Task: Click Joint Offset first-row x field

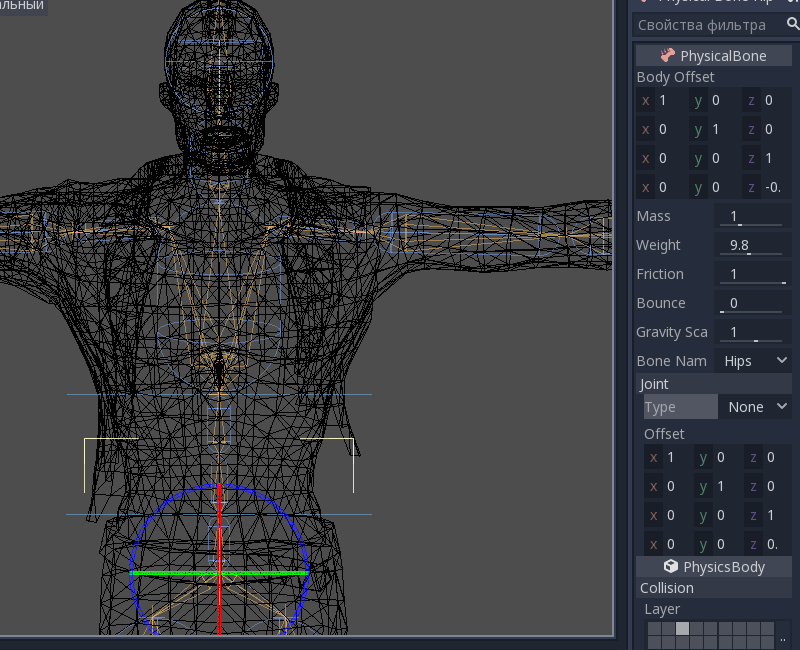Action: click(667, 457)
